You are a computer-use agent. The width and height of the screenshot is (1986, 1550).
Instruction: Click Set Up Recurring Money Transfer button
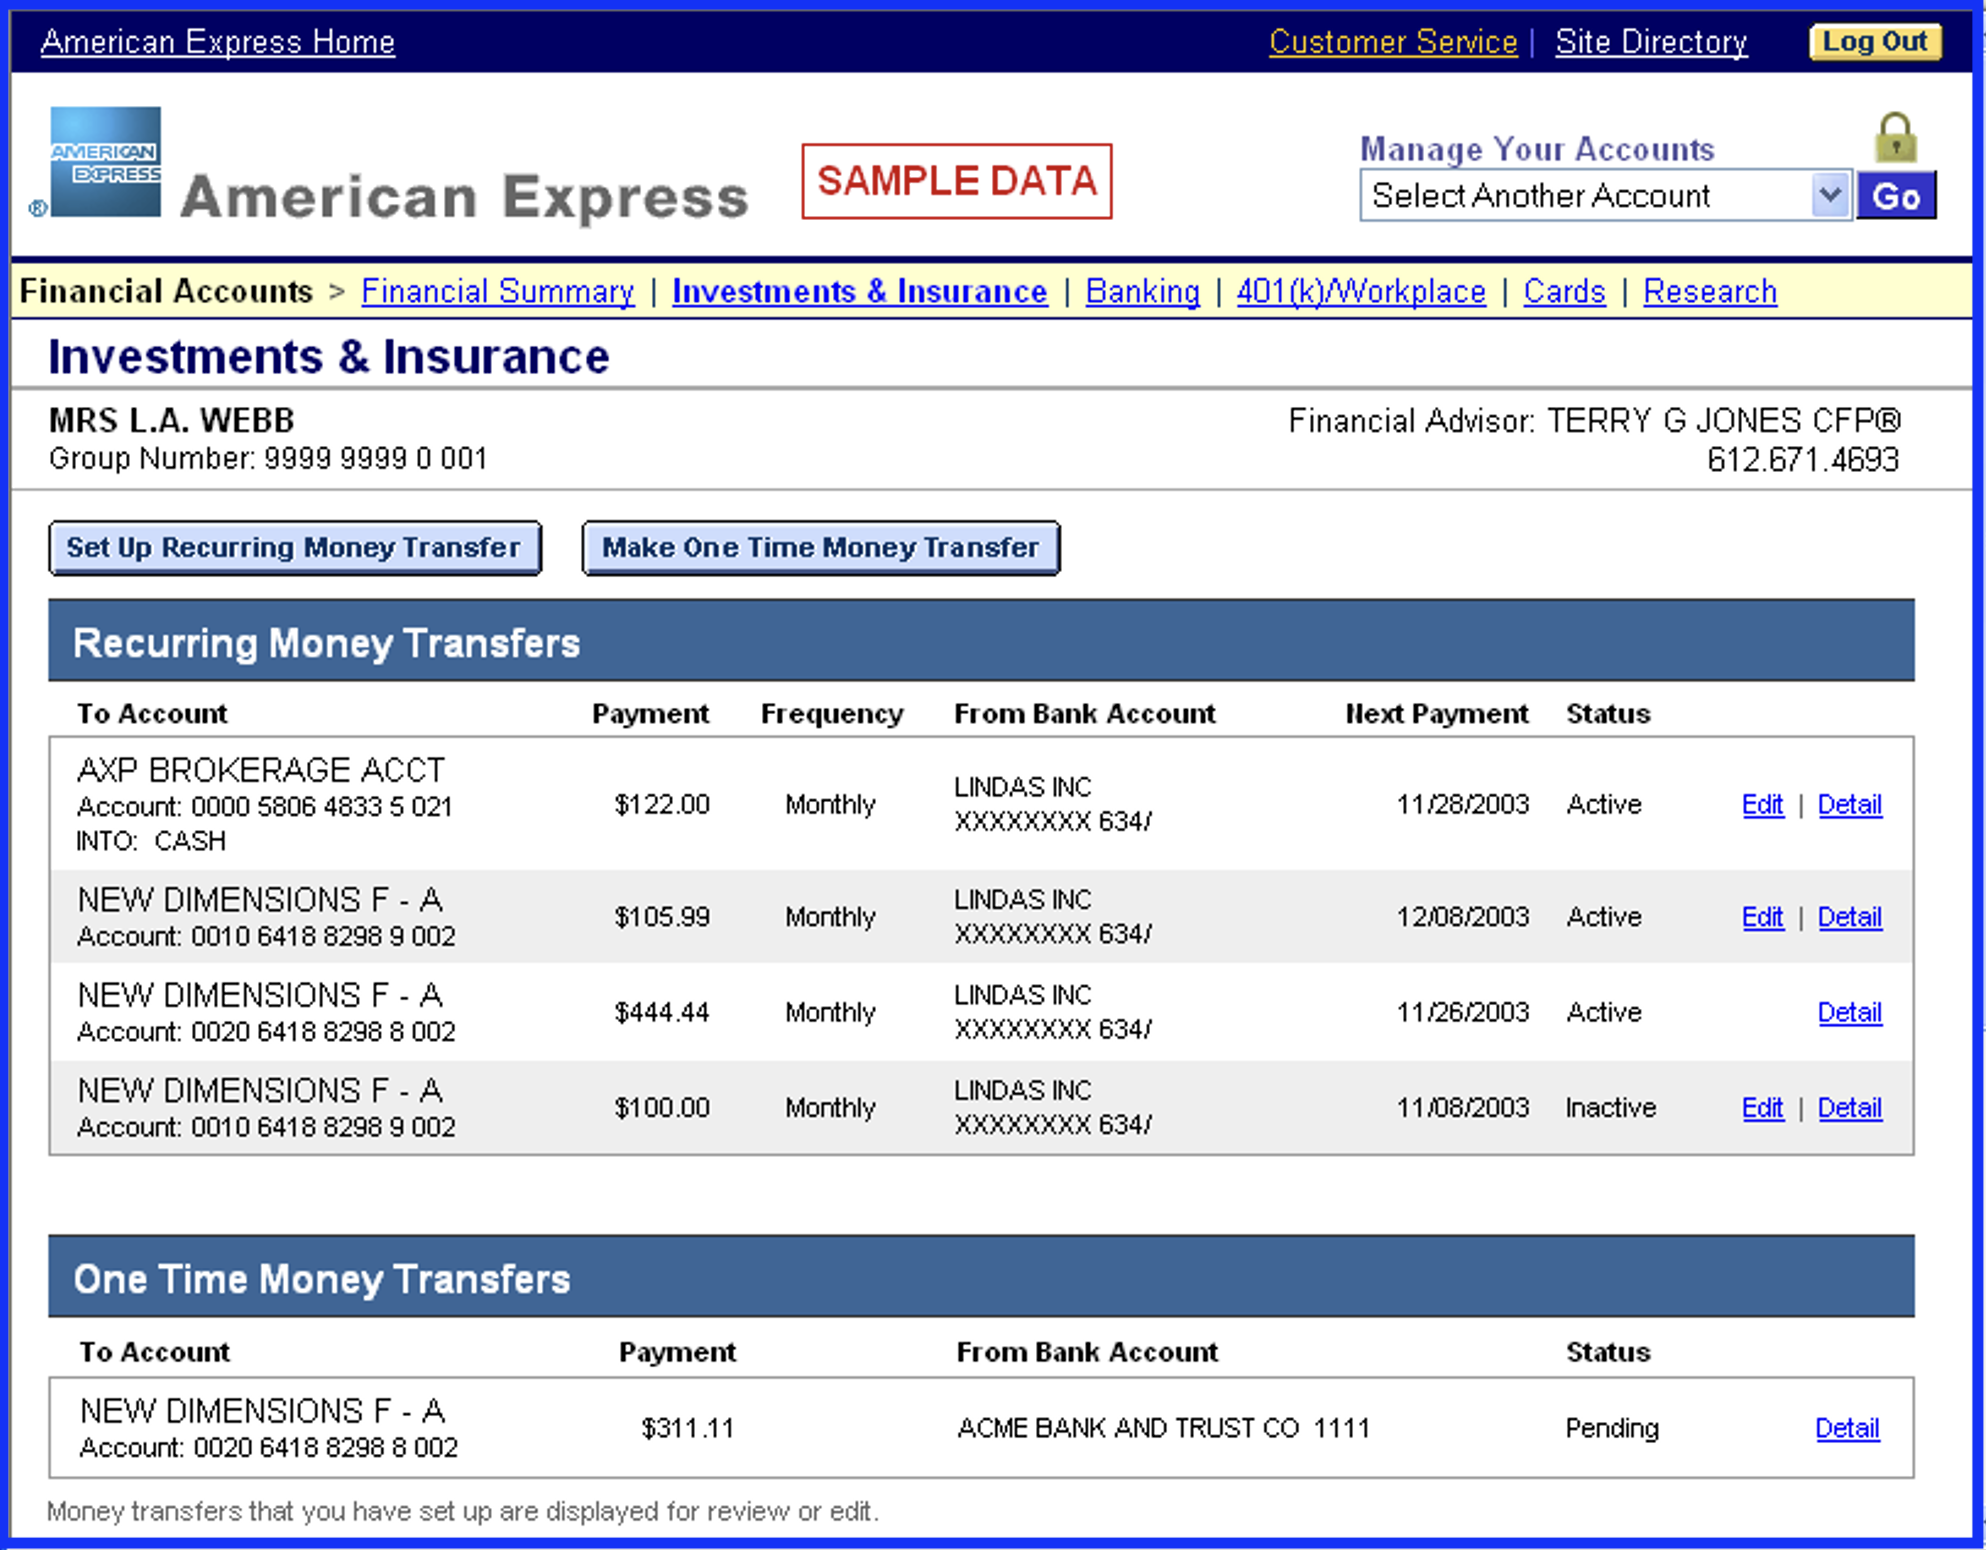295,548
